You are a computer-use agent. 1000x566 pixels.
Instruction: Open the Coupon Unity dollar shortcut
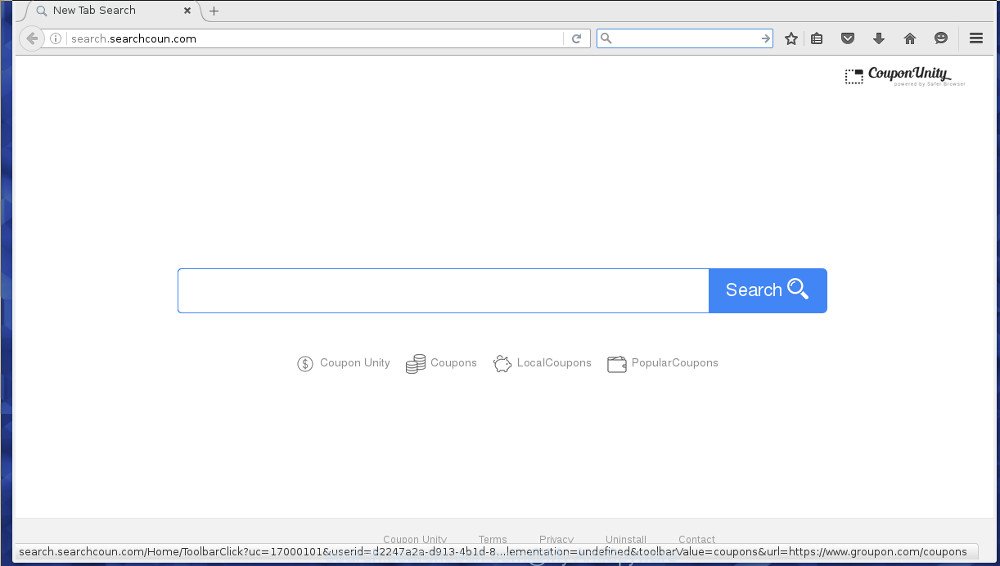tap(343, 363)
